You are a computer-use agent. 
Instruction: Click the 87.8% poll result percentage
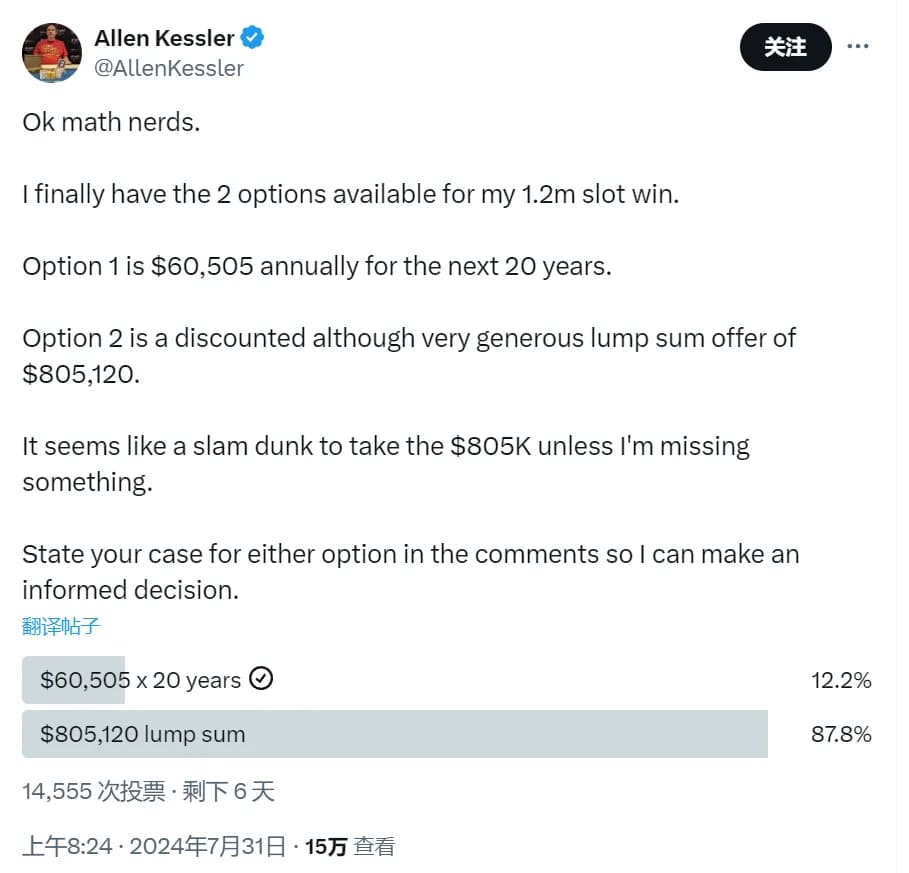coord(841,735)
